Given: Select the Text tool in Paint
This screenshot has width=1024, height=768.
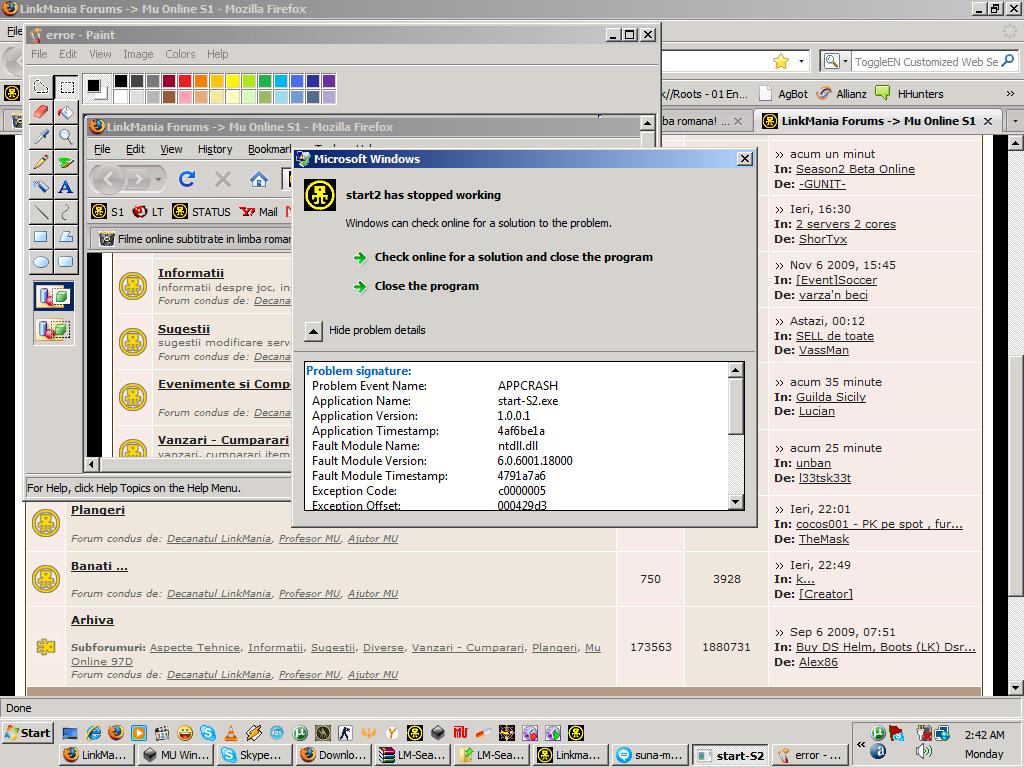Looking at the screenshot, I should coord(66,187).
